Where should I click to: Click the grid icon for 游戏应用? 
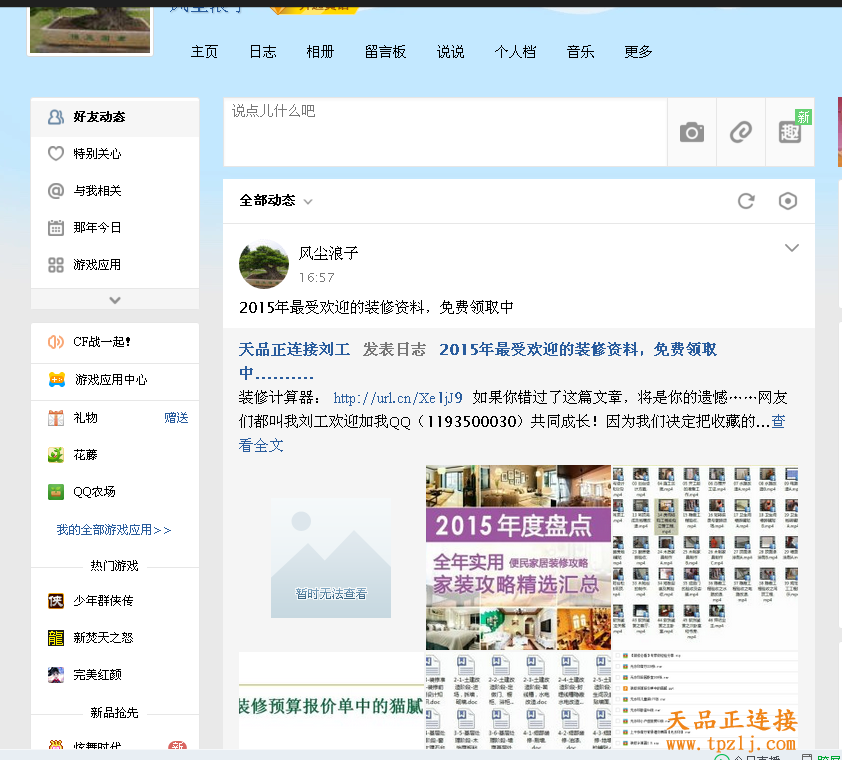pyautogui.click(x=56, y=265)
